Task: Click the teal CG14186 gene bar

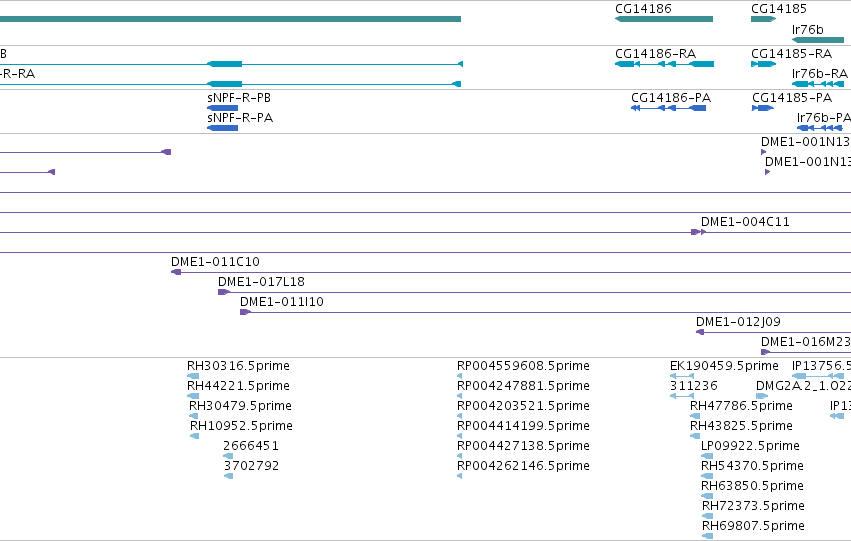Action: click(664, 19)
